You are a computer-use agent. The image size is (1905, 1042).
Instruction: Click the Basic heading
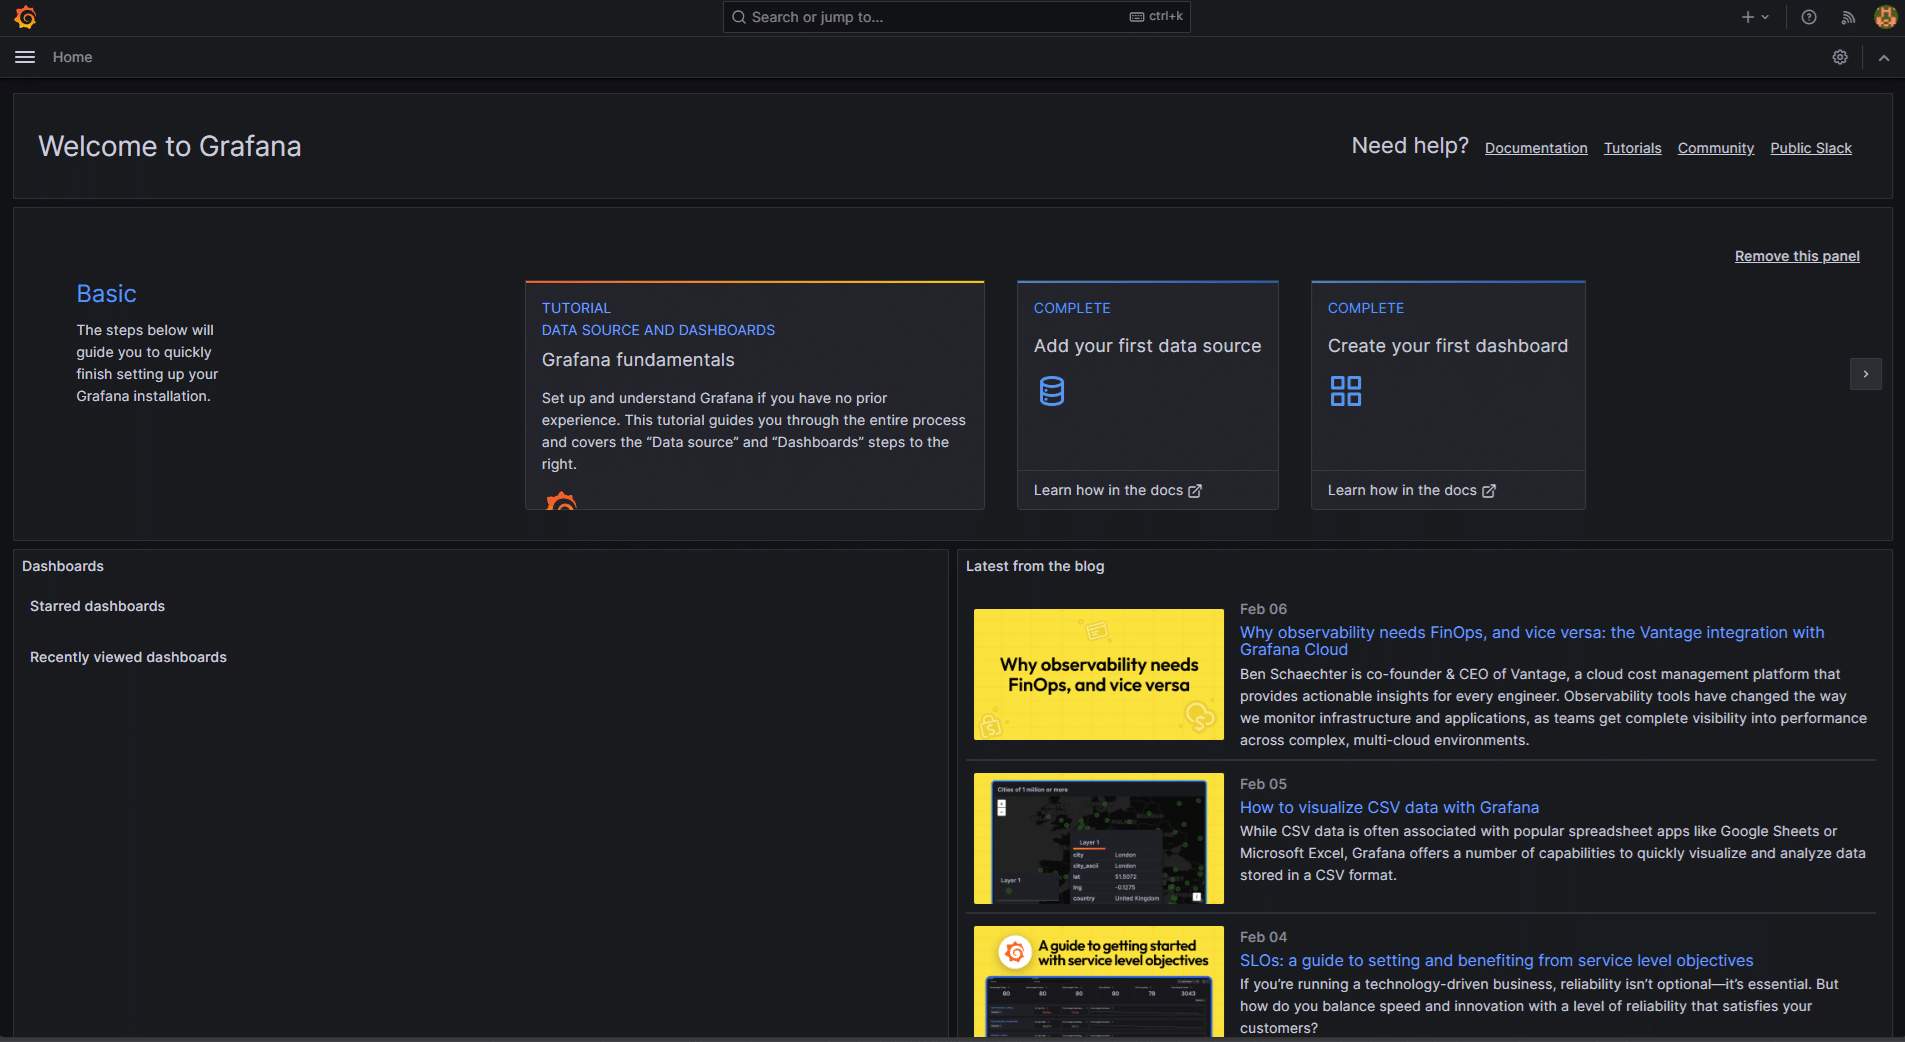coord(106,294)
